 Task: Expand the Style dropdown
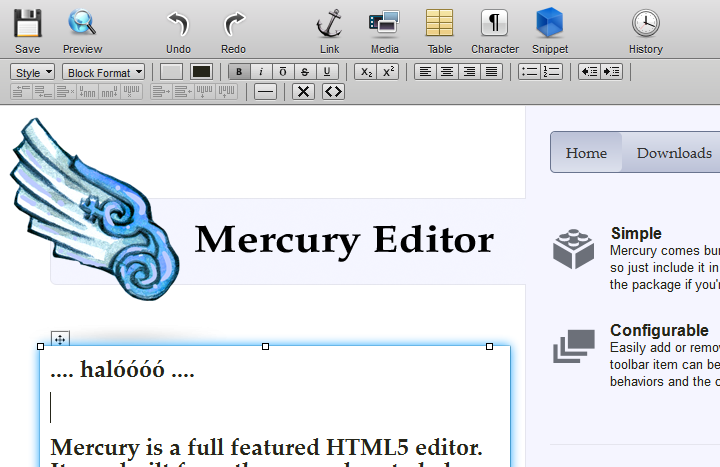[x=32, y=72]
